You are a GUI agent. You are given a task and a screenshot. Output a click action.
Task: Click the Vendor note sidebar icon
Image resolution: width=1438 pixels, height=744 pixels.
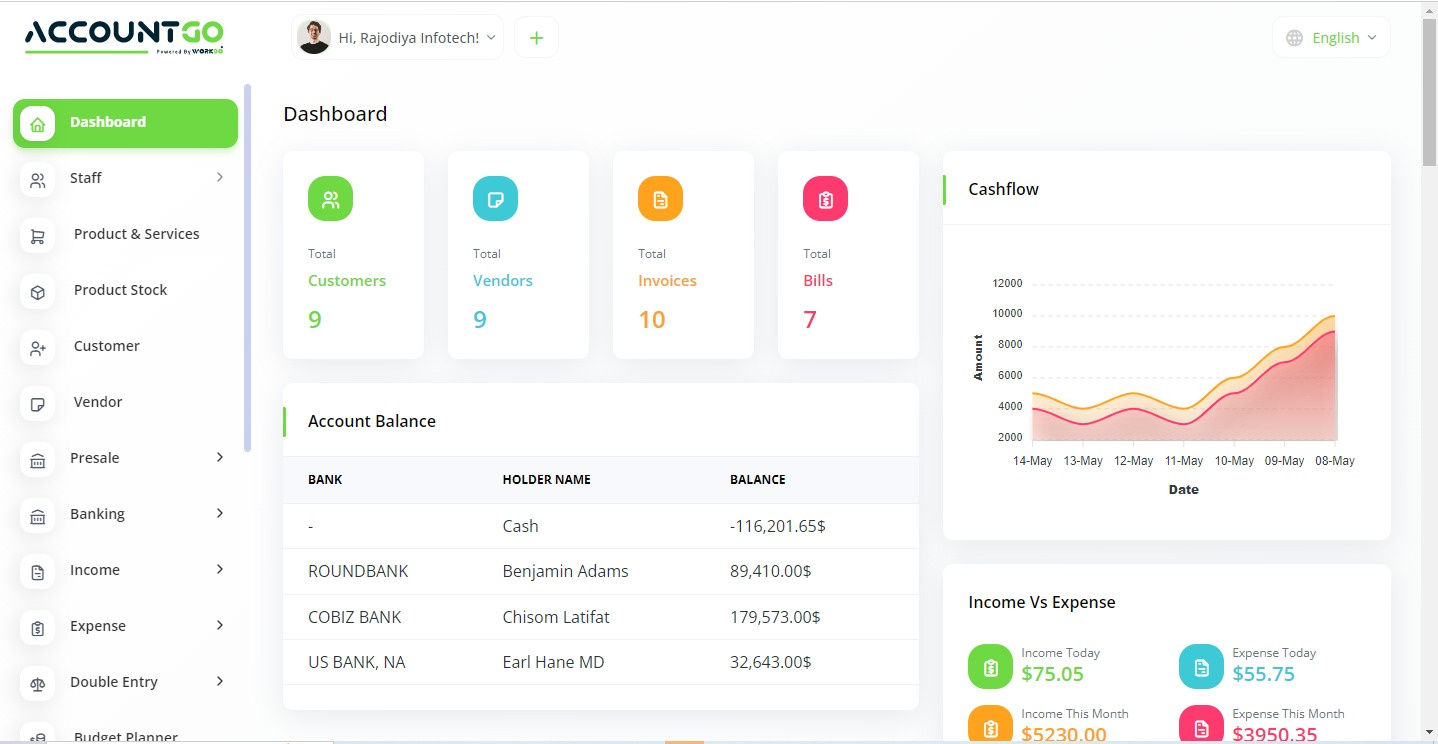click(x=38, y=405)
